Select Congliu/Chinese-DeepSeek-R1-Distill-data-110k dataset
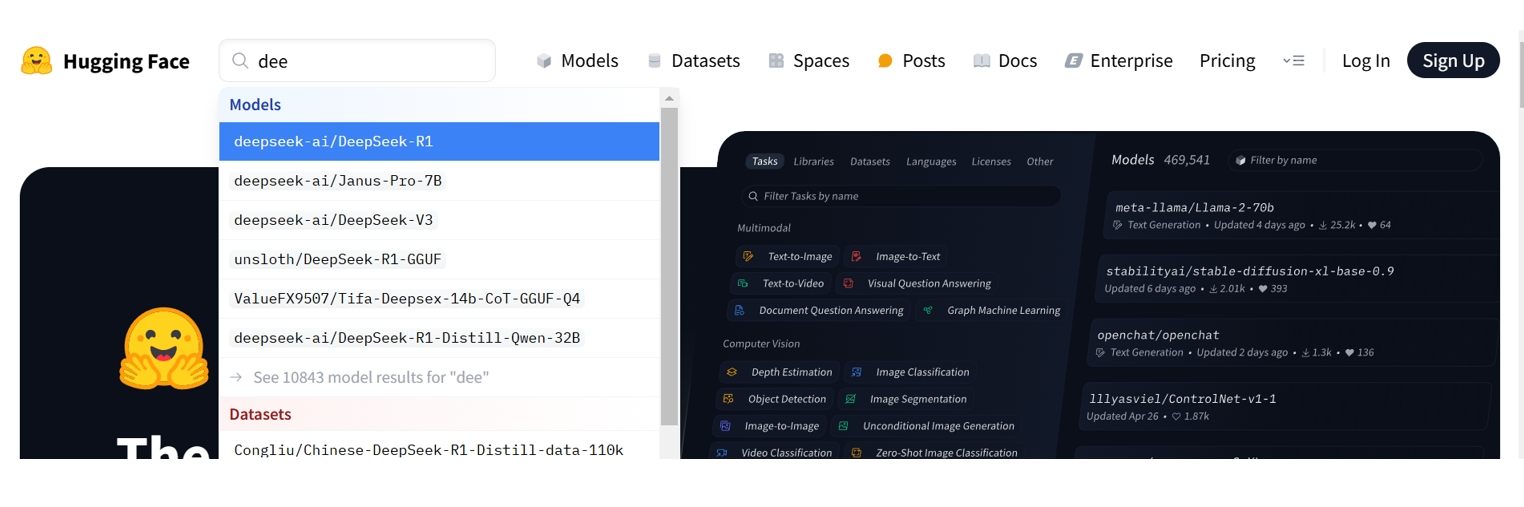The height and width of the screenshot is (507, 1524). coord(439,449)
